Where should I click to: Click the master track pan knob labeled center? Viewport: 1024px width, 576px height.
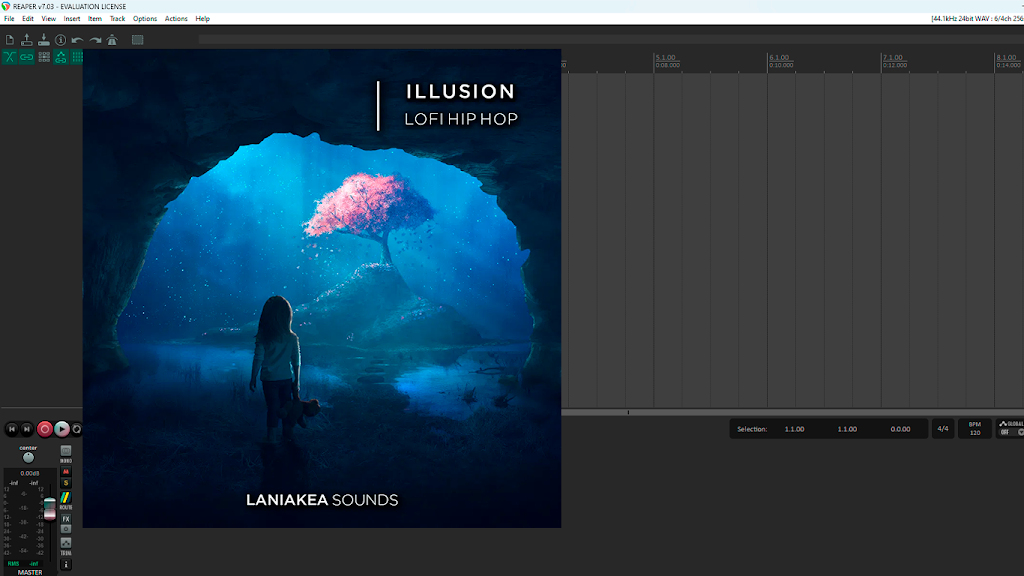tap(28, 457)
